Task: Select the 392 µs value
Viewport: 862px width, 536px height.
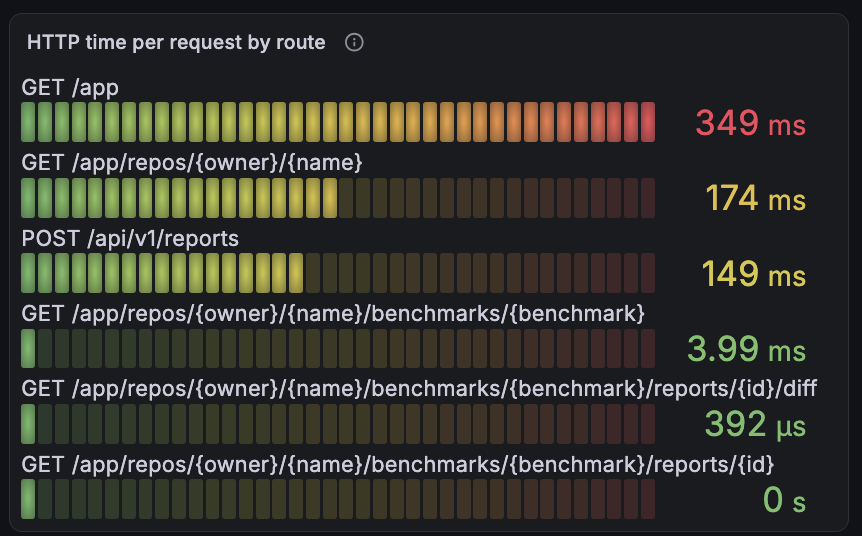Action: click(x=755, y=424)
